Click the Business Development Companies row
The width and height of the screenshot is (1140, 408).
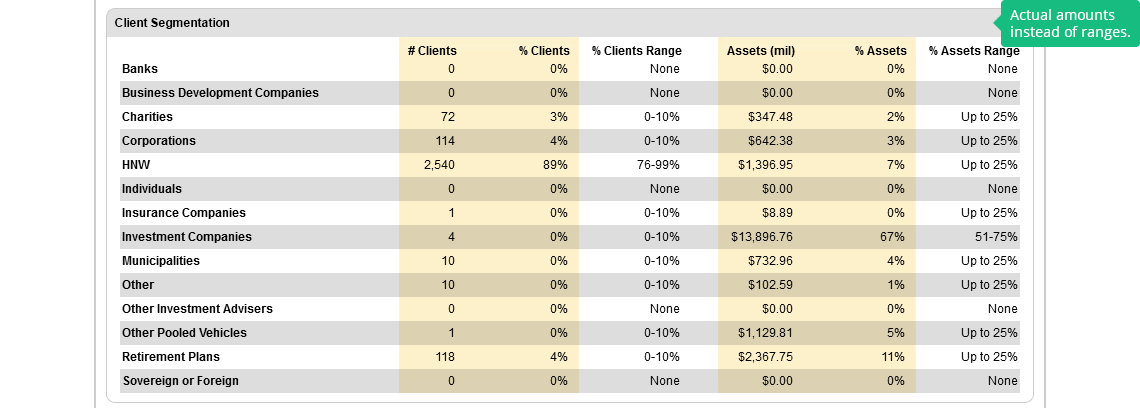220,93
